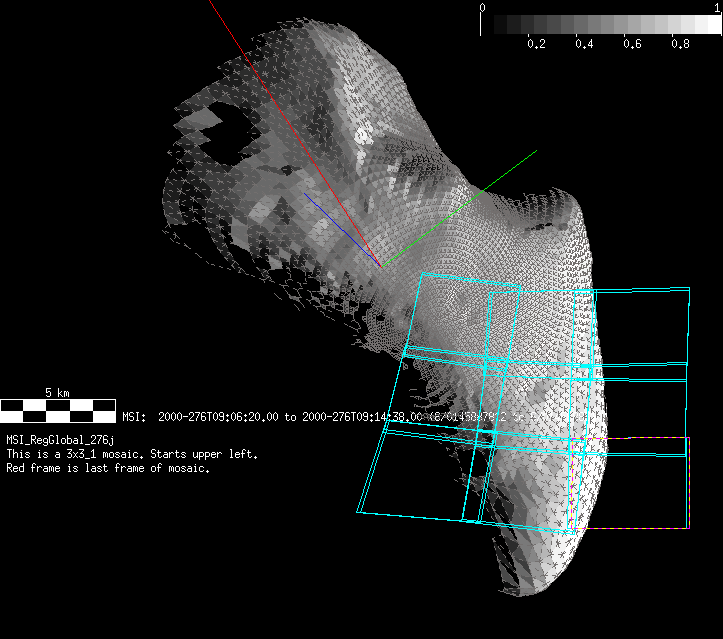
Task: Click the legend's 0 label
Action: tap(482, 7)
